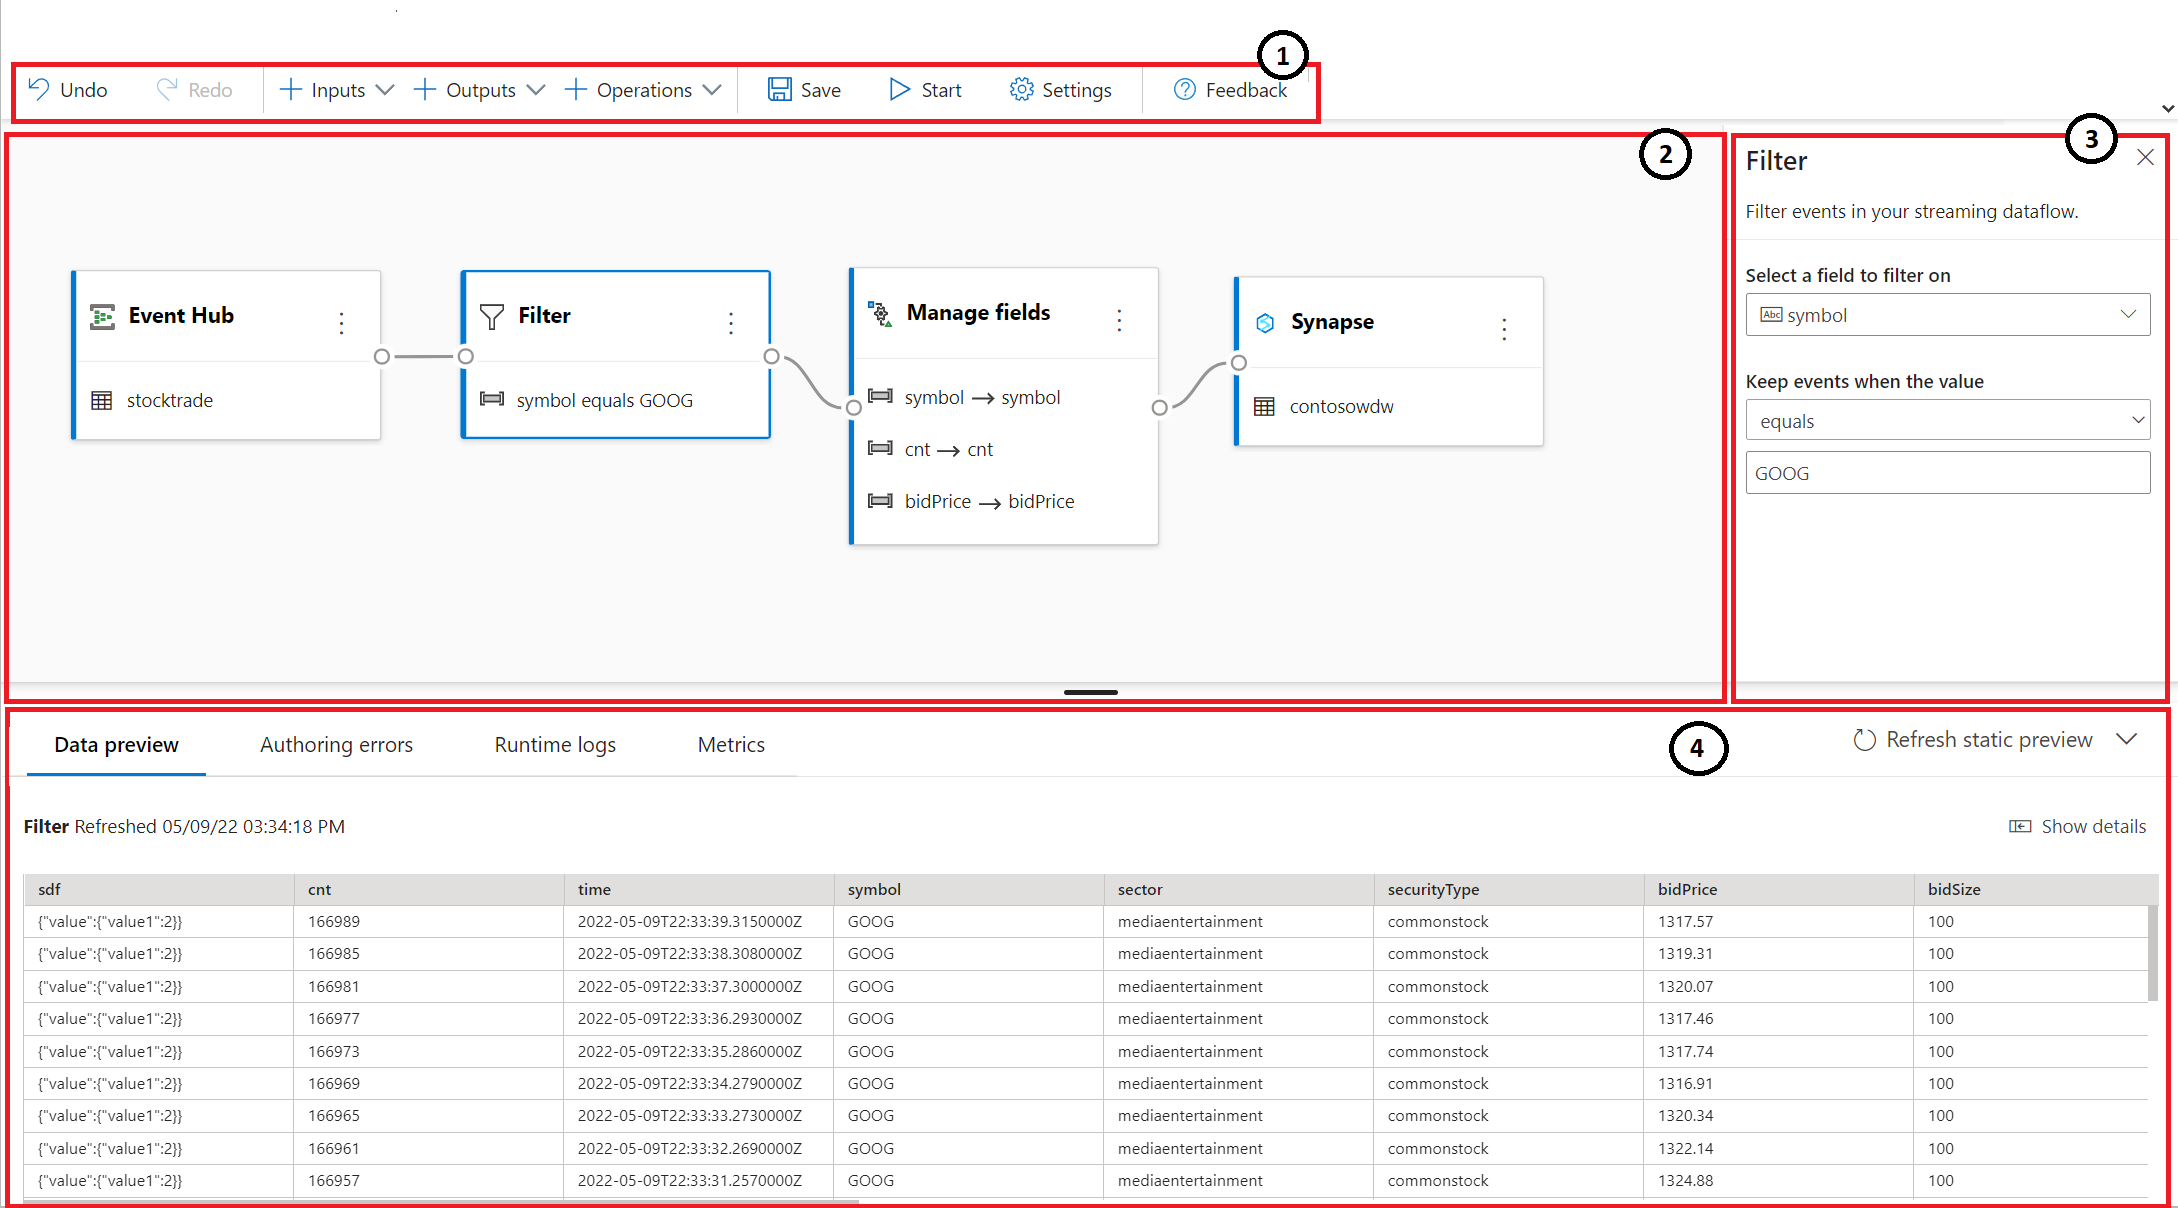Open Settings gear in toolbar
The image size is (2178, 1208).
pos(1021,89)
